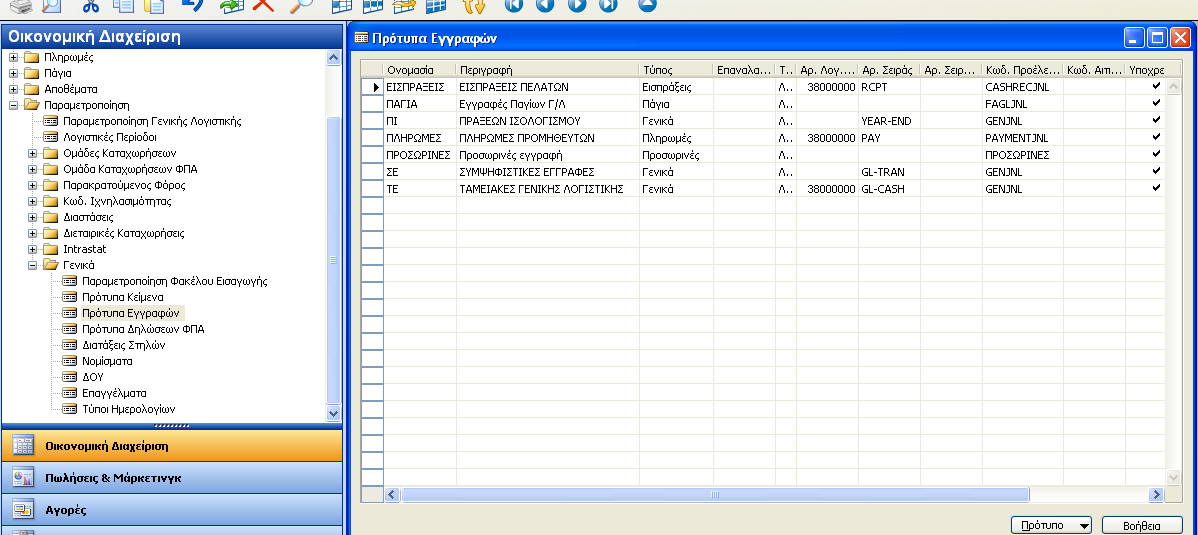Viewport: 1198px width, 535px height.
Task: Open Παραμετροποίηση Γενικής Λογιστικής in tree
Action: coord(152,122)
